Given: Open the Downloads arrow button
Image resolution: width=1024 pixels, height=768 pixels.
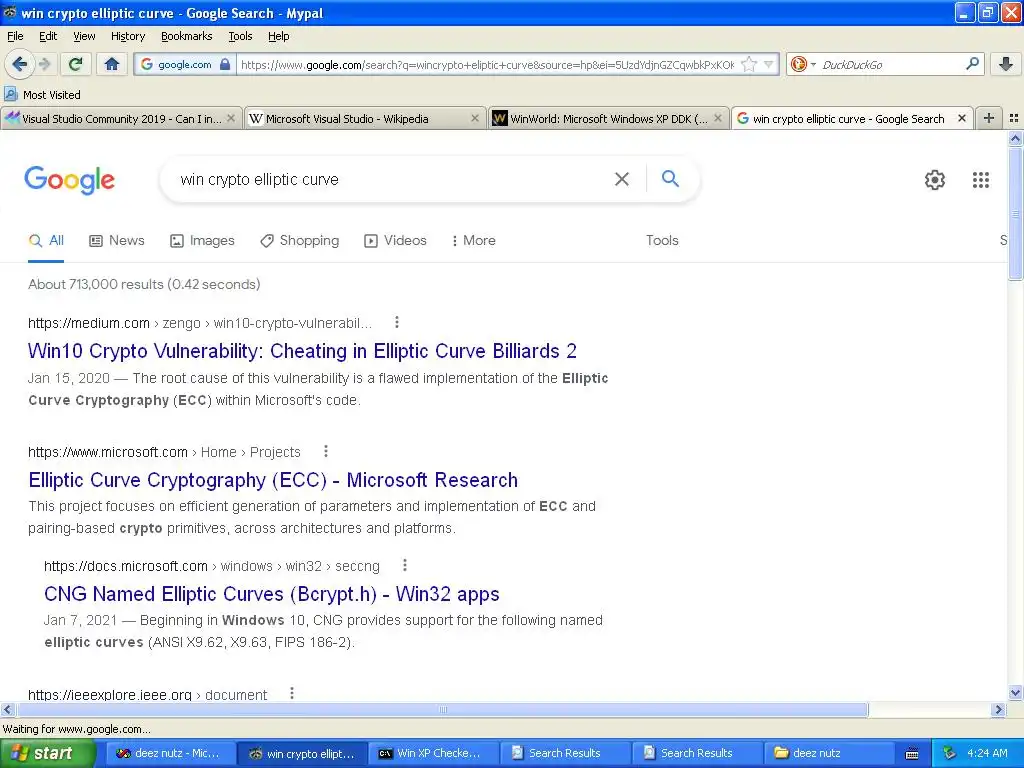Looking at the screenshot, I should (1006, 64).
